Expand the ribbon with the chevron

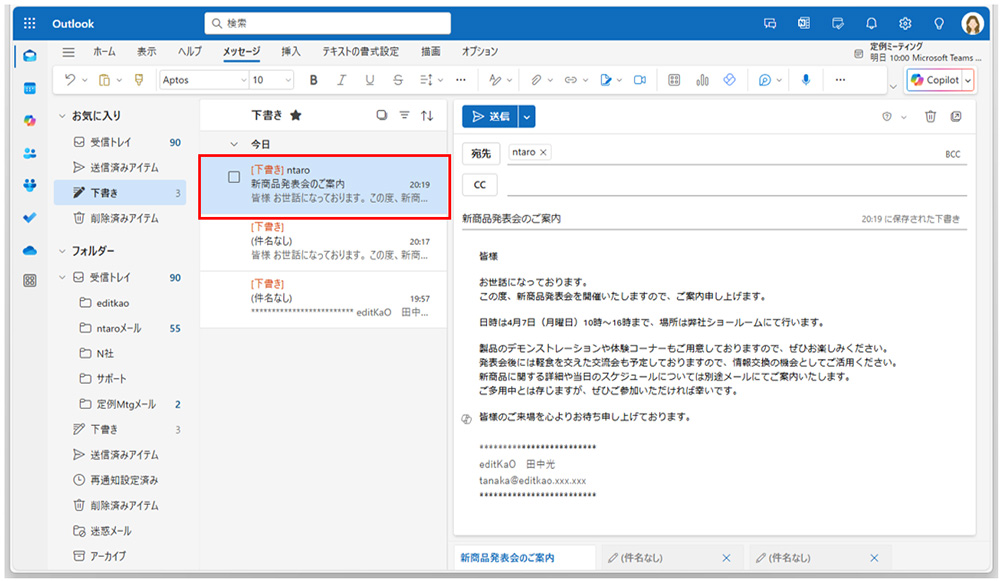(x=893, y=85)
